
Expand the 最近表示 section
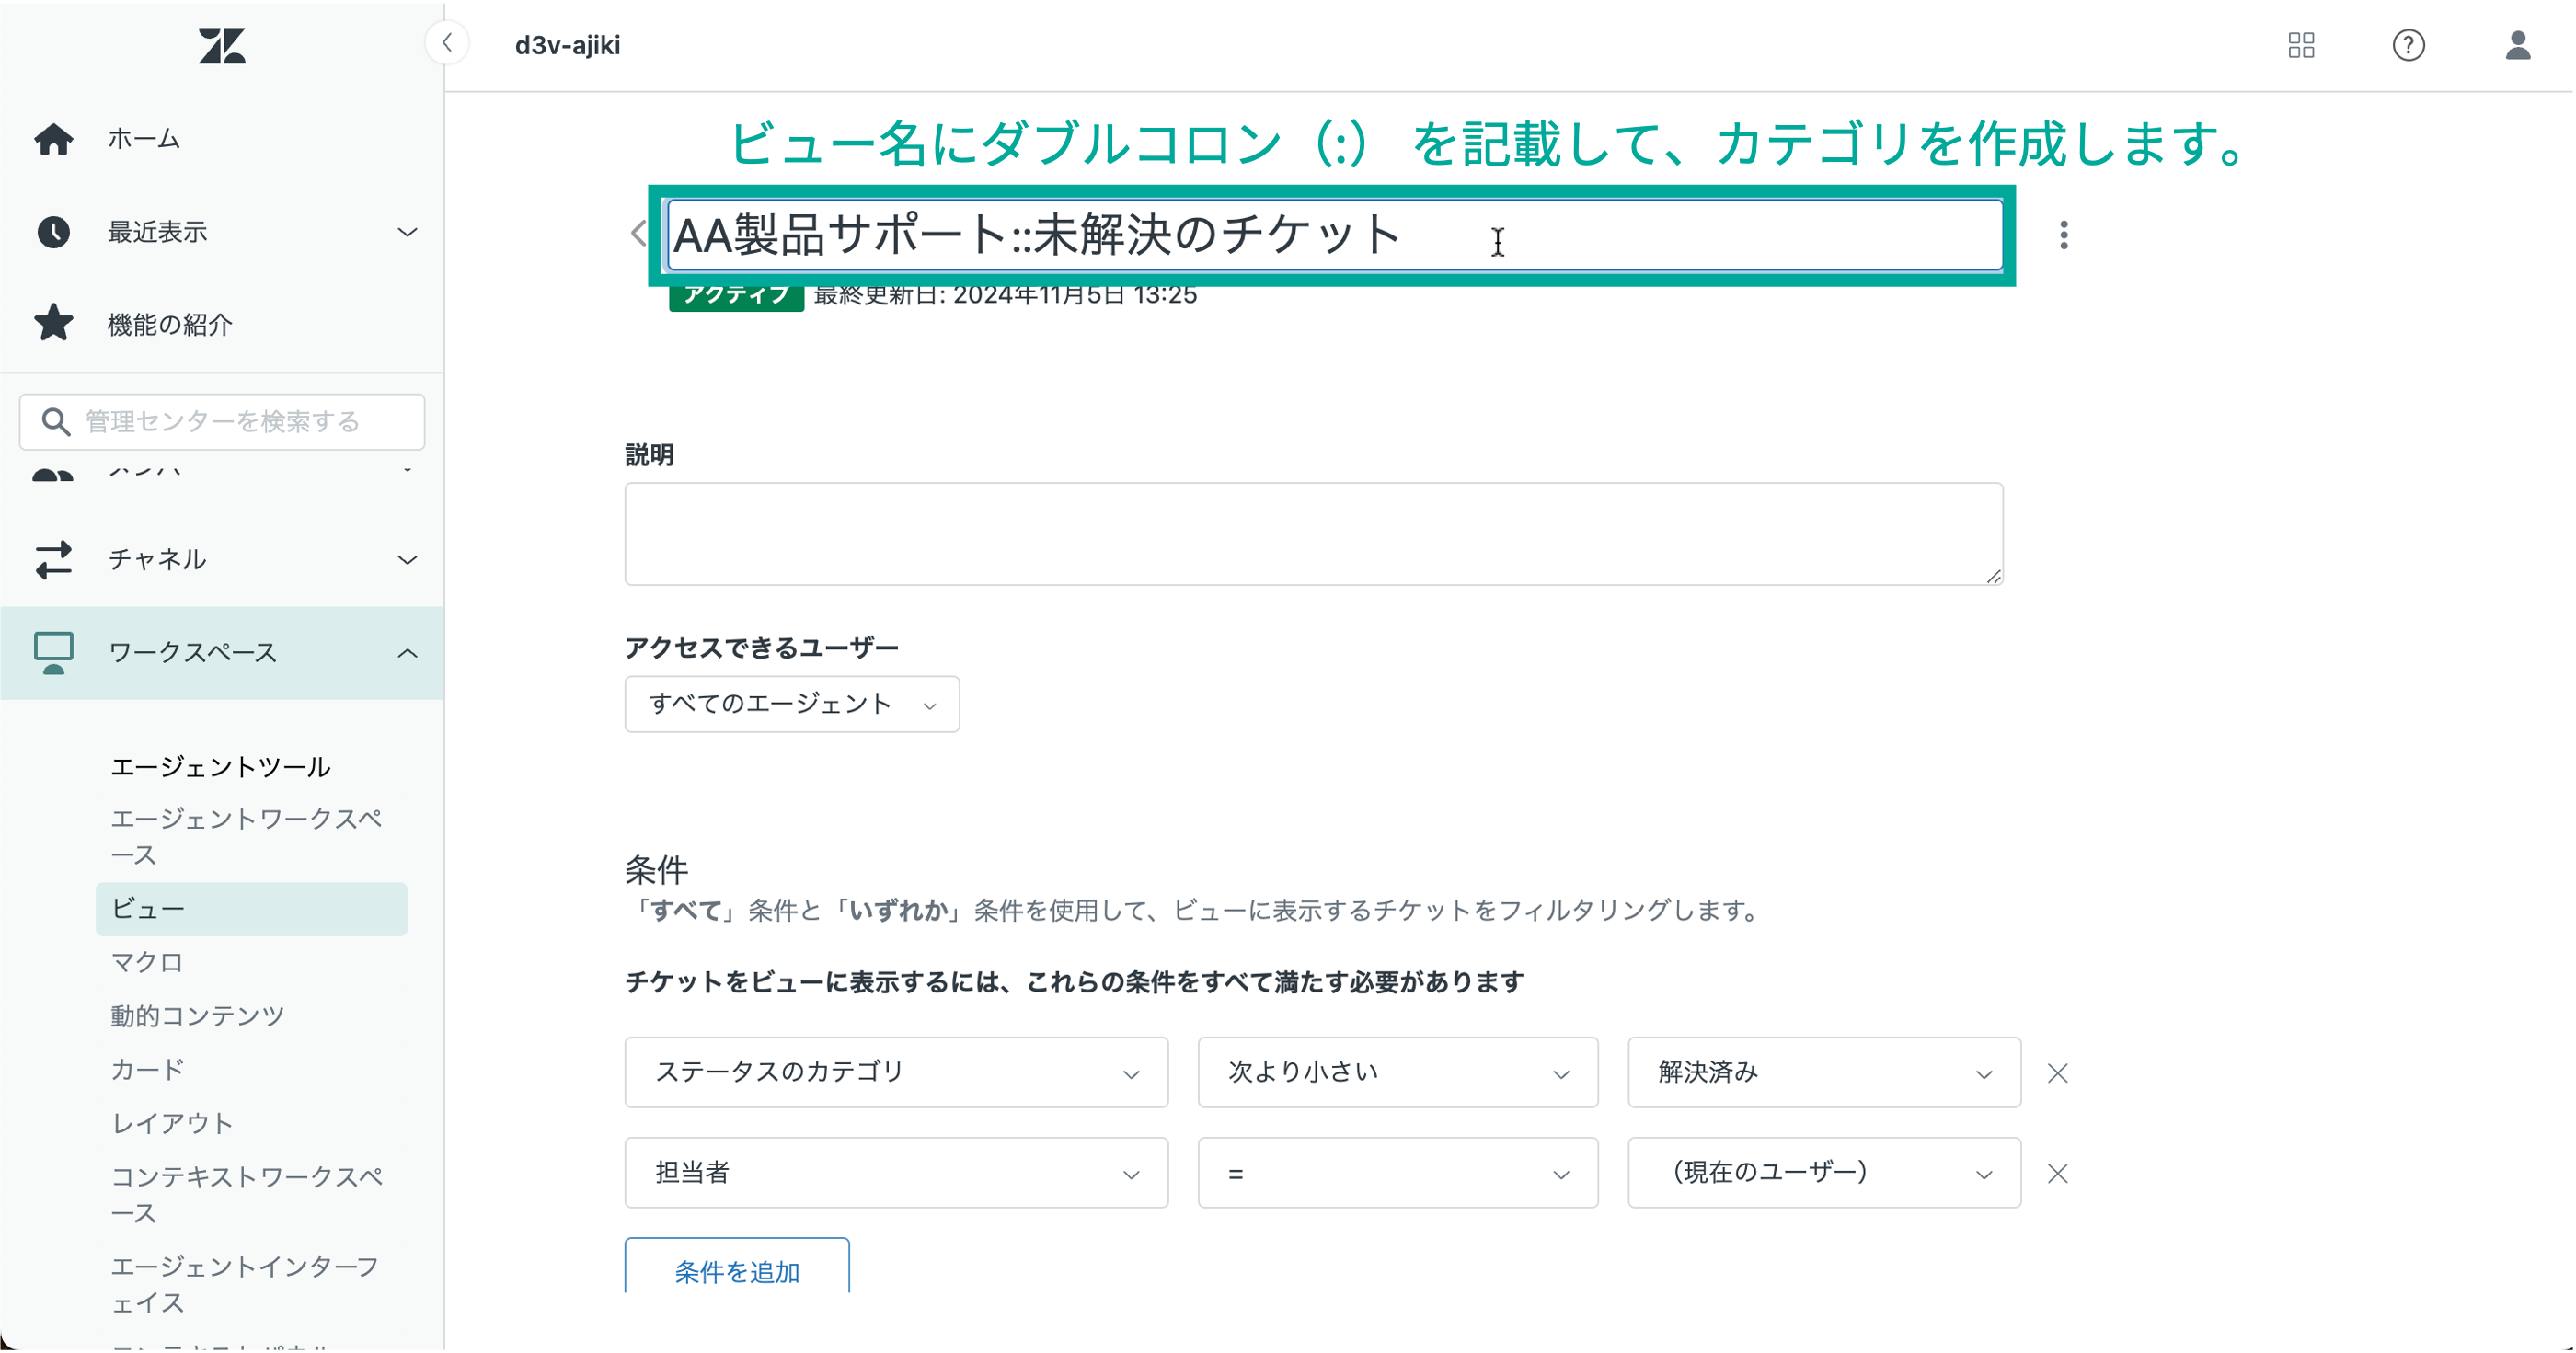[406, 232]
